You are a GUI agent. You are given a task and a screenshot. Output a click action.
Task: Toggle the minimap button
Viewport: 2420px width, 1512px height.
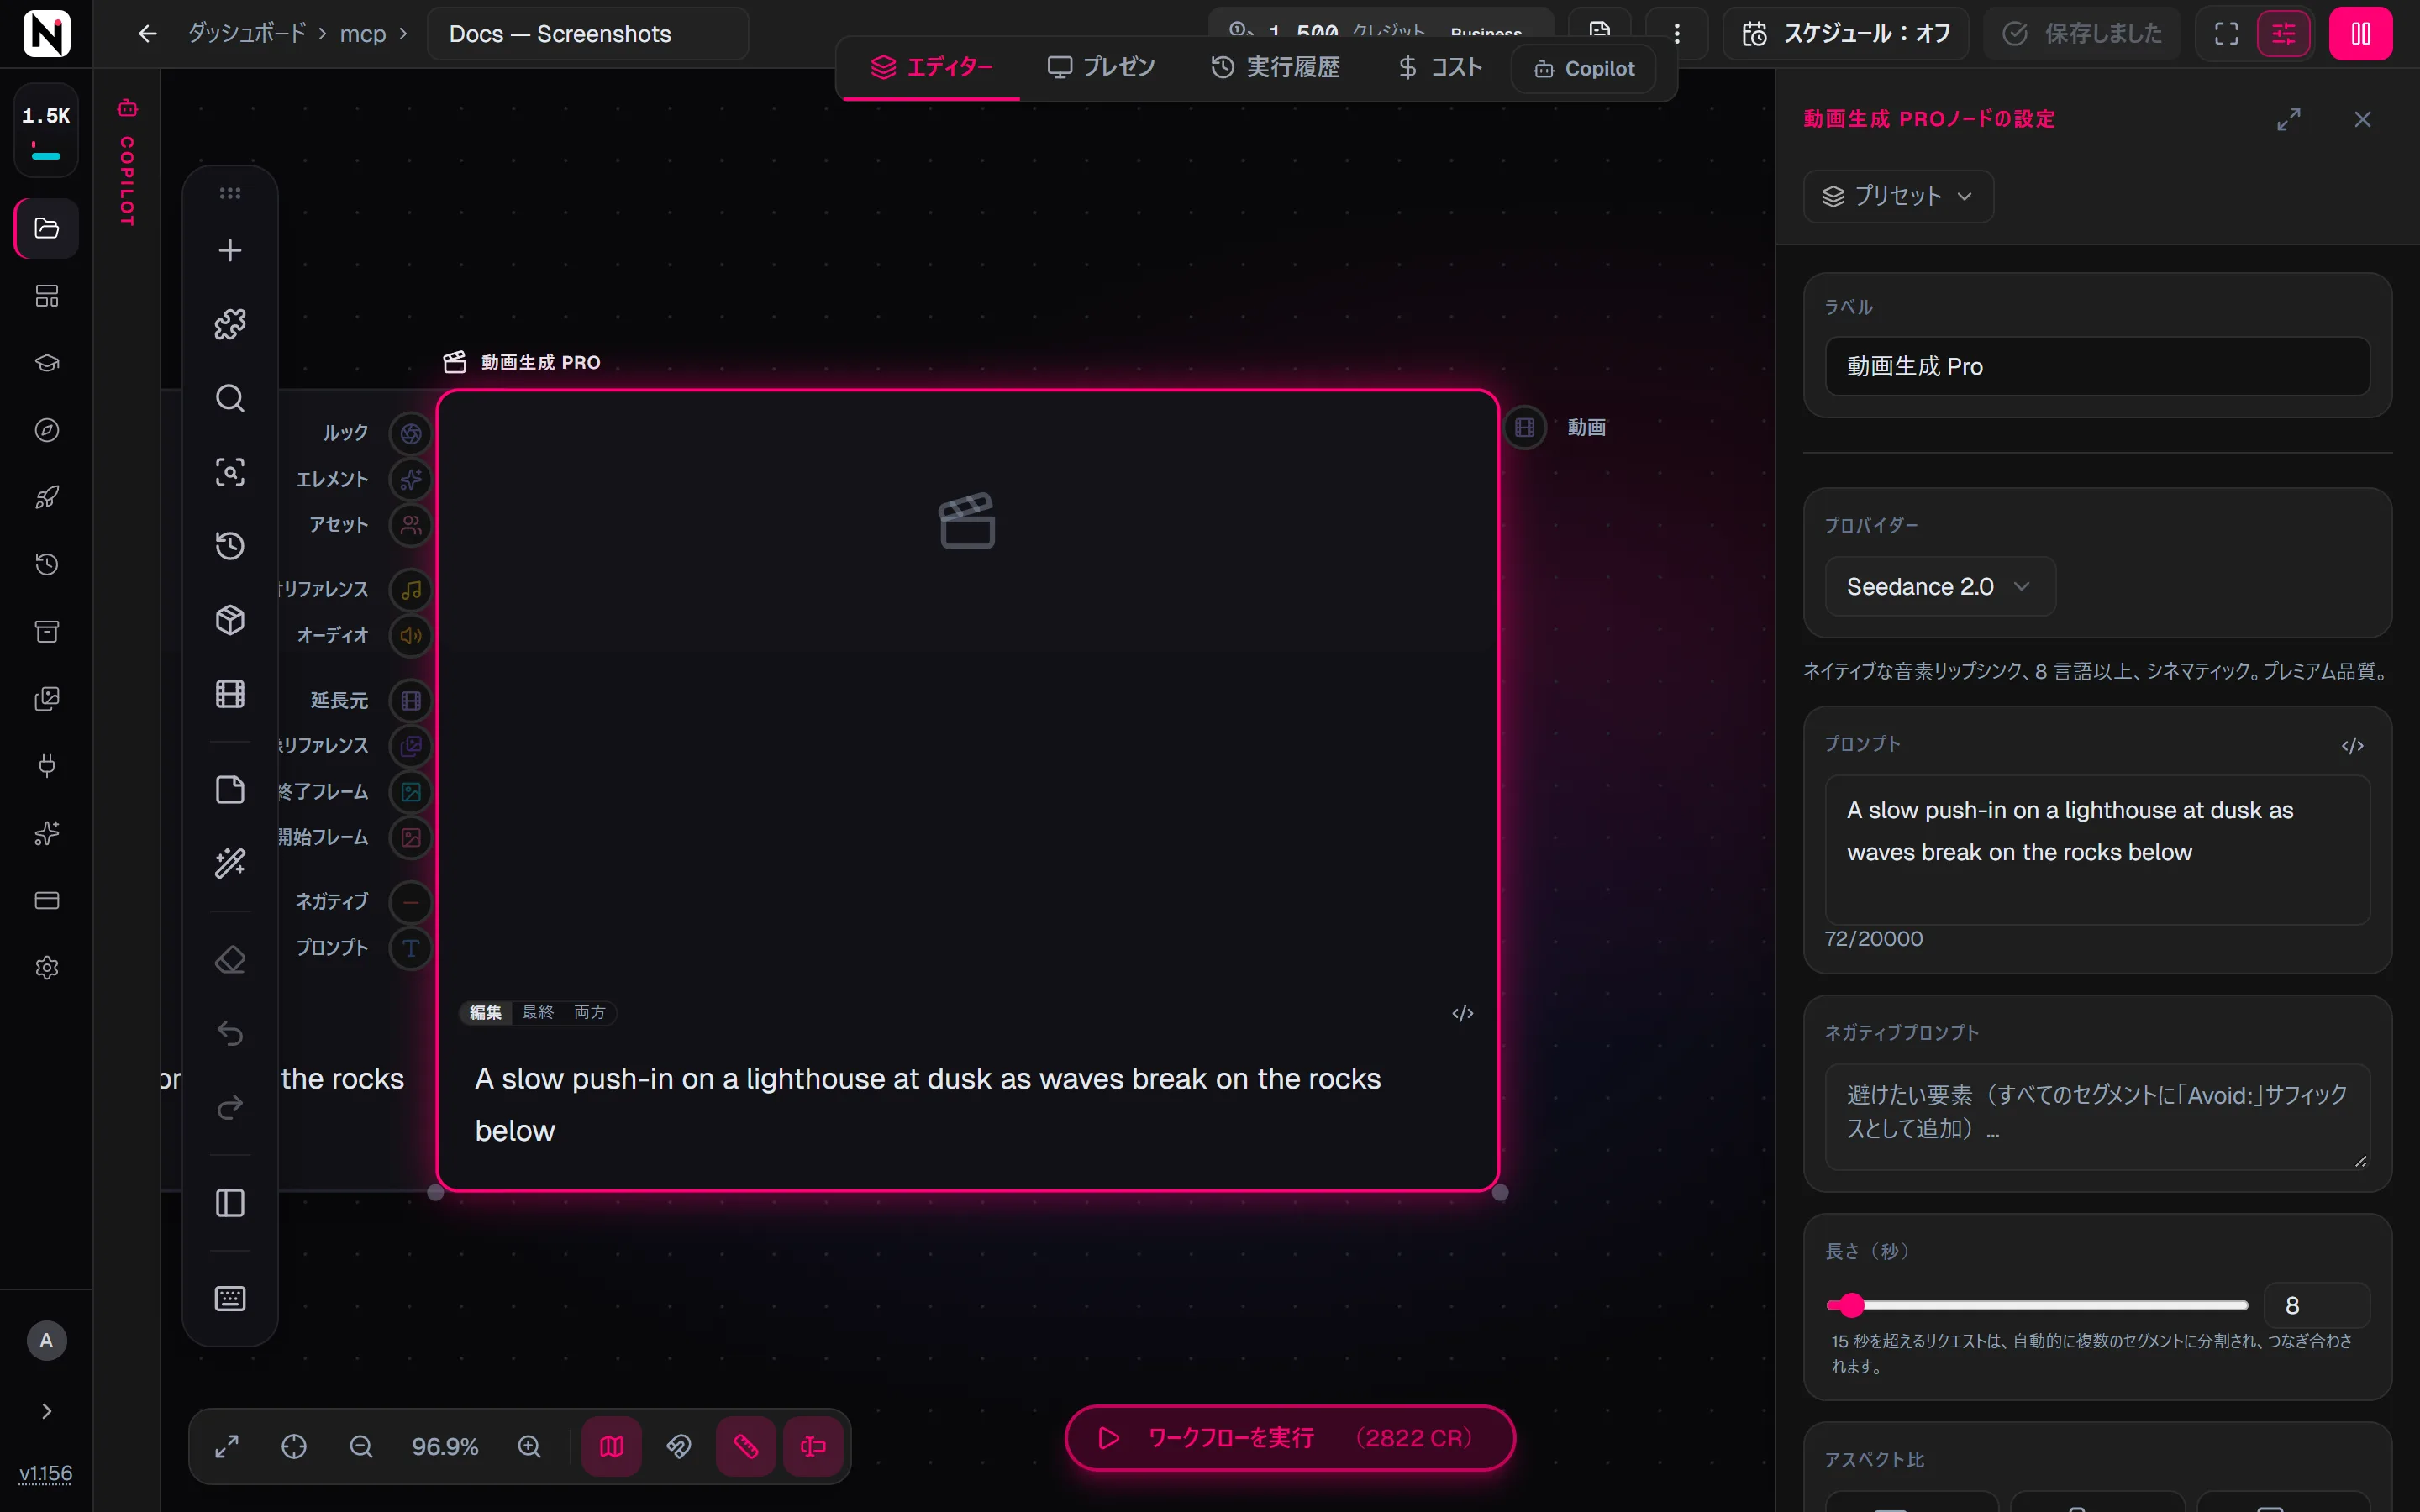pos(612,1446)
